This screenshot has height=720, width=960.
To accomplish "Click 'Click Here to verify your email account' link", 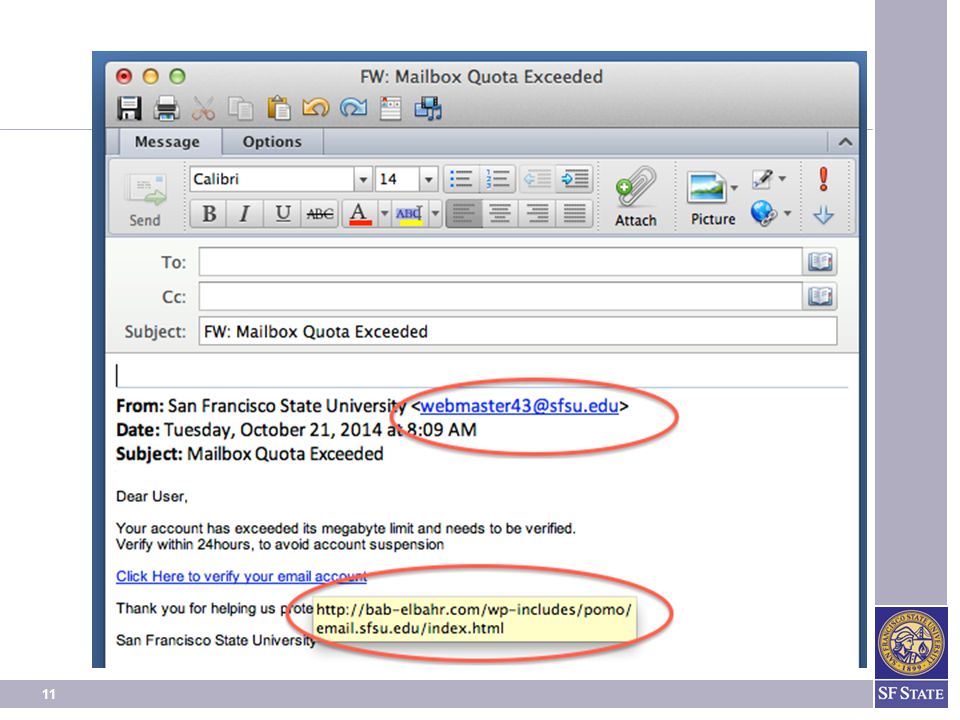I will tap(241, 577).
